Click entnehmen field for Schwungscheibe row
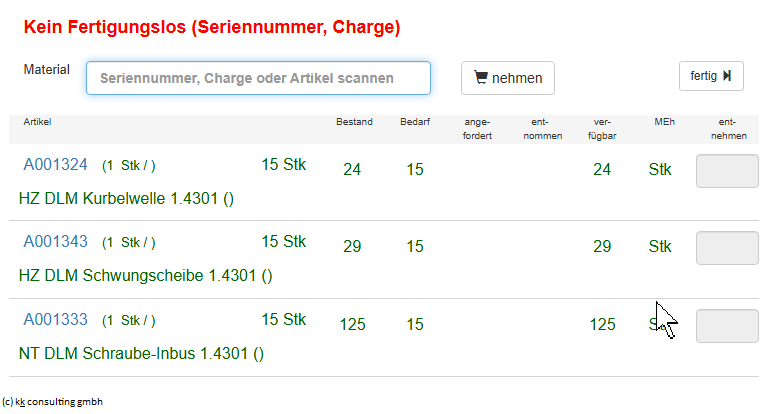The width and height of the screenshot is (774, 414). click(x=727, y=248)
